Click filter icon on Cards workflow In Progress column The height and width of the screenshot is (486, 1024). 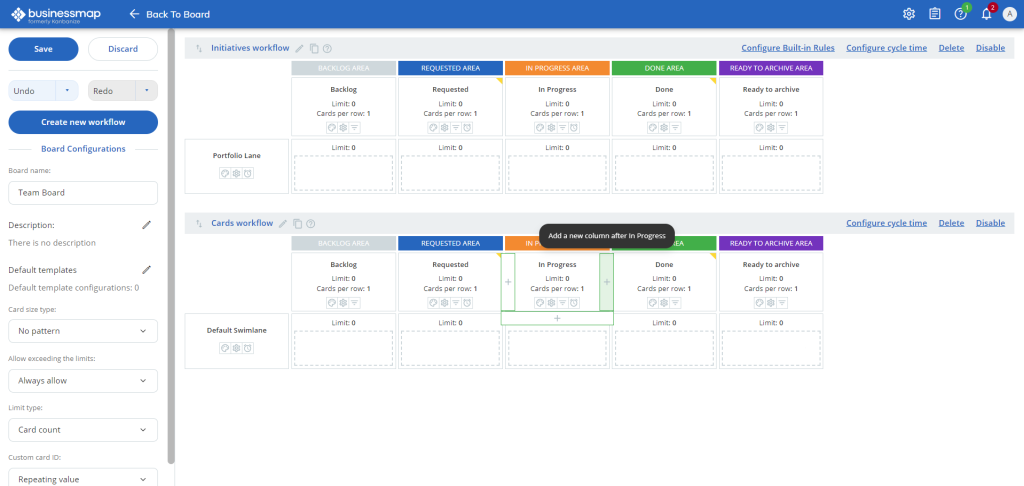(x=562, y=303)
